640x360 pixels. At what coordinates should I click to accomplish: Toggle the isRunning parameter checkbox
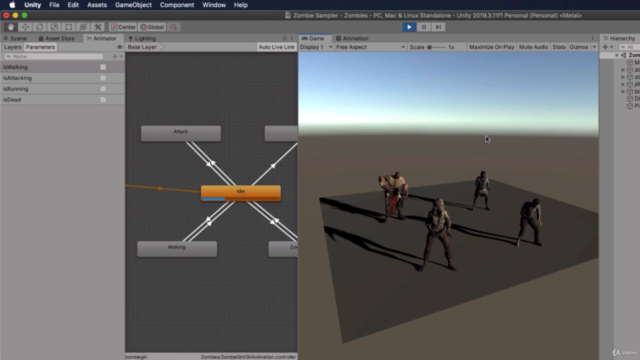(x=103, y=89)
